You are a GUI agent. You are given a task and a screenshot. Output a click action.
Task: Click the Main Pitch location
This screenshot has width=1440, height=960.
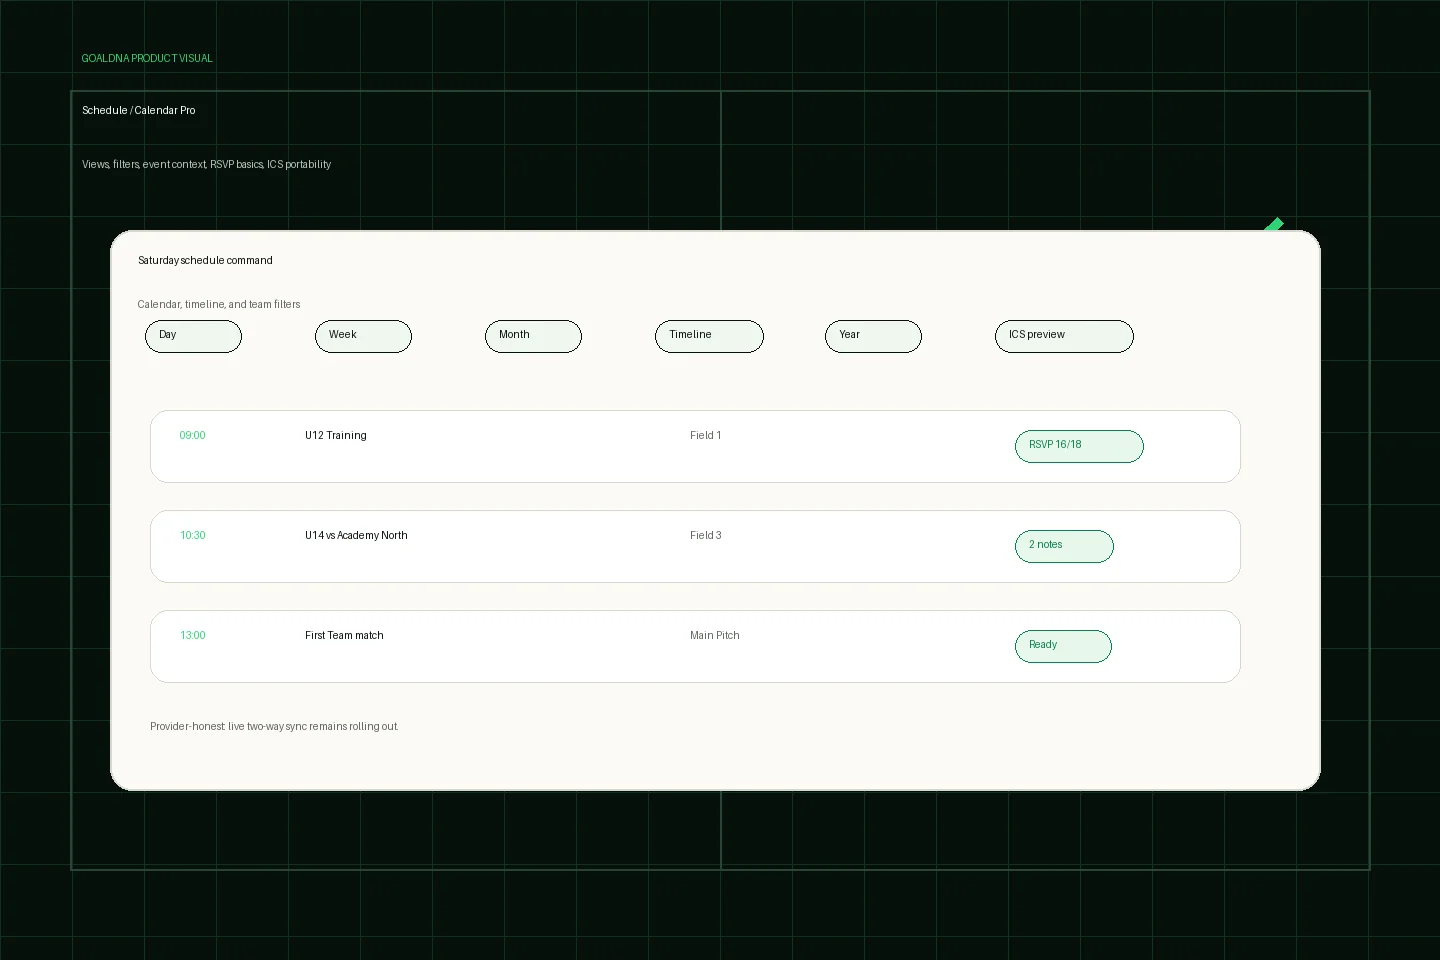coord(714,635)
